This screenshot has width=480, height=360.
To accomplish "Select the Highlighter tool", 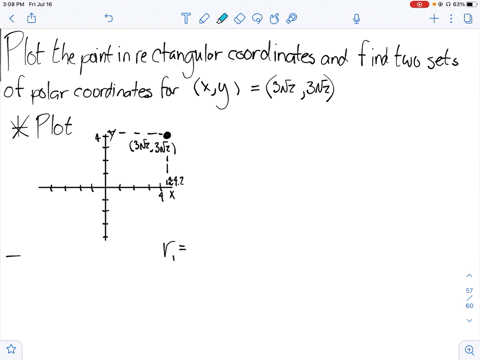I will coord(222,18).
